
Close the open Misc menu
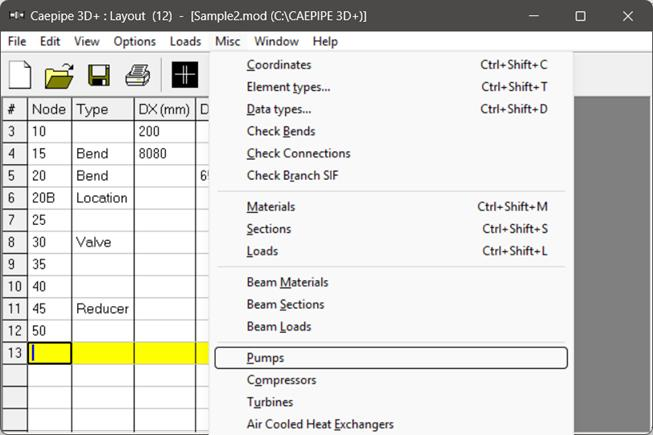pyautogui.click(x=227, y=41)
